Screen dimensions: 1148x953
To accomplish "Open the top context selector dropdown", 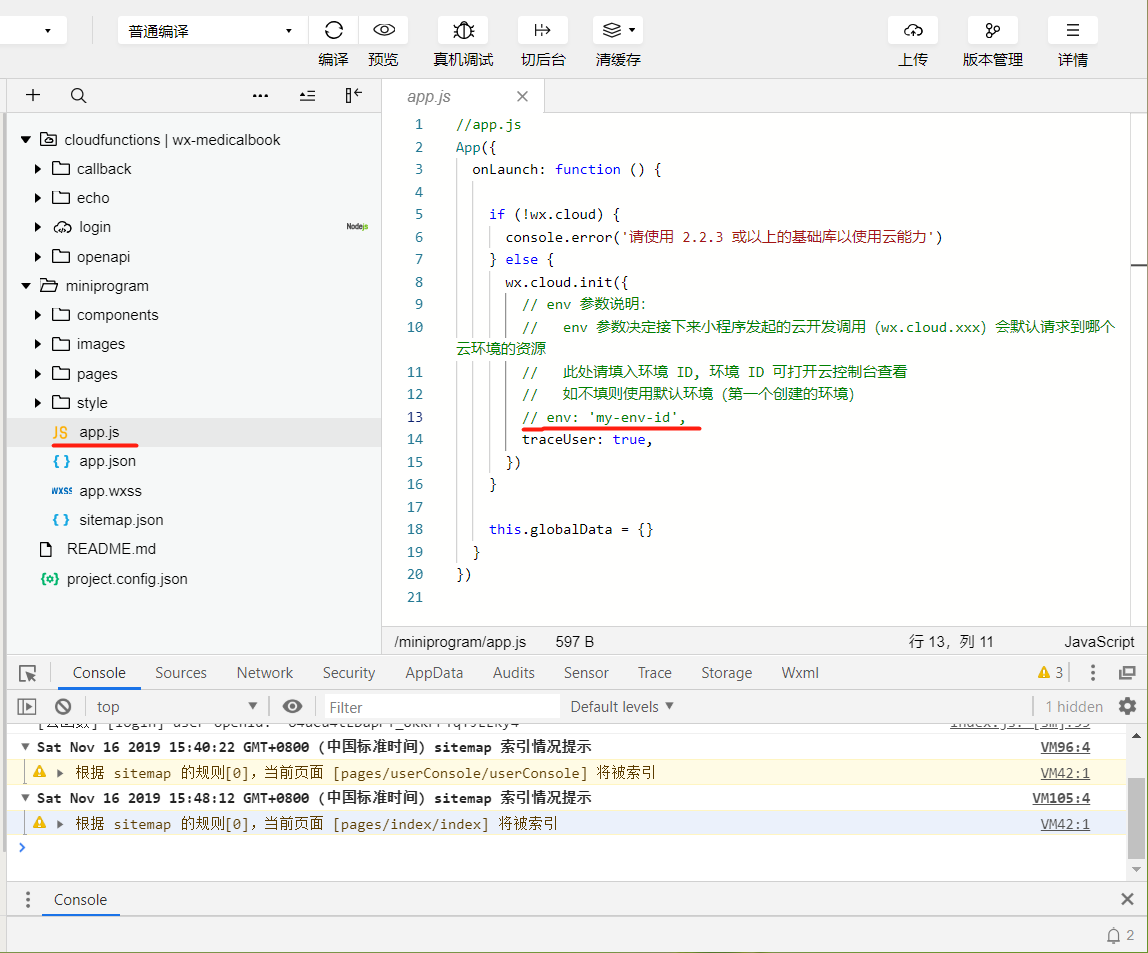I will tap(176, 706).
